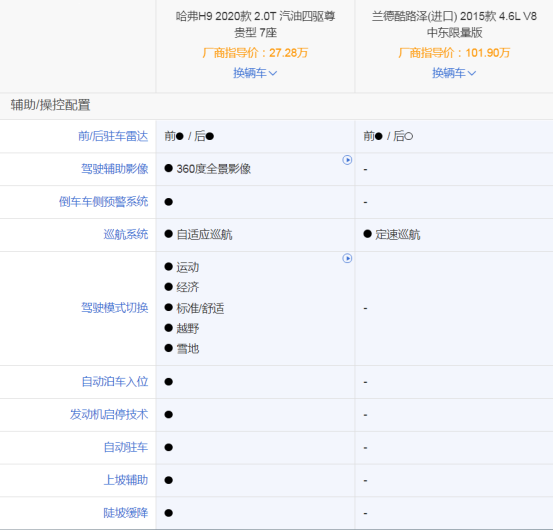Open the 自动驻车 link
The width and height of the screenshot is (556, 531).
[x=126, y=447]
